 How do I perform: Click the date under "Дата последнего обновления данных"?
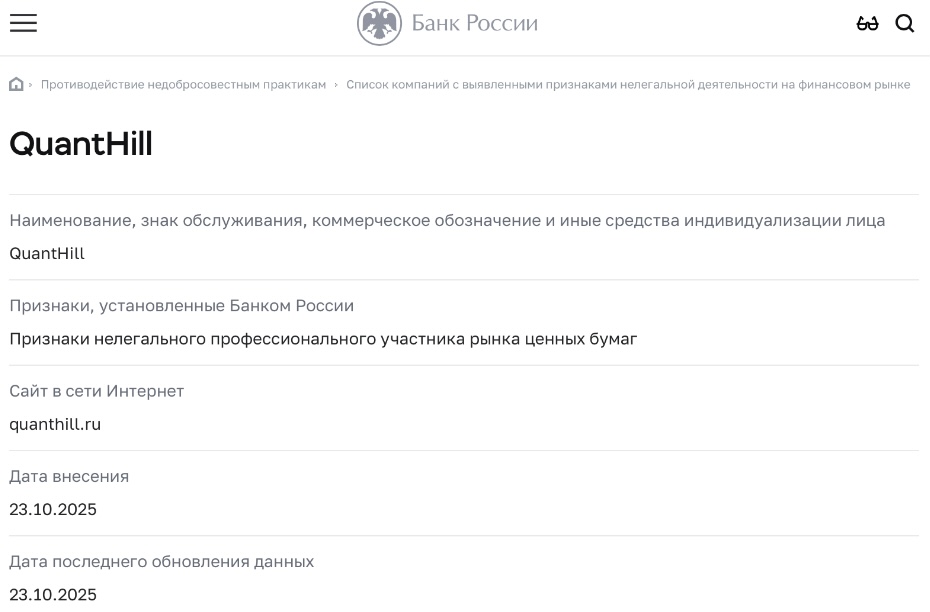click(x=53, y=595)
